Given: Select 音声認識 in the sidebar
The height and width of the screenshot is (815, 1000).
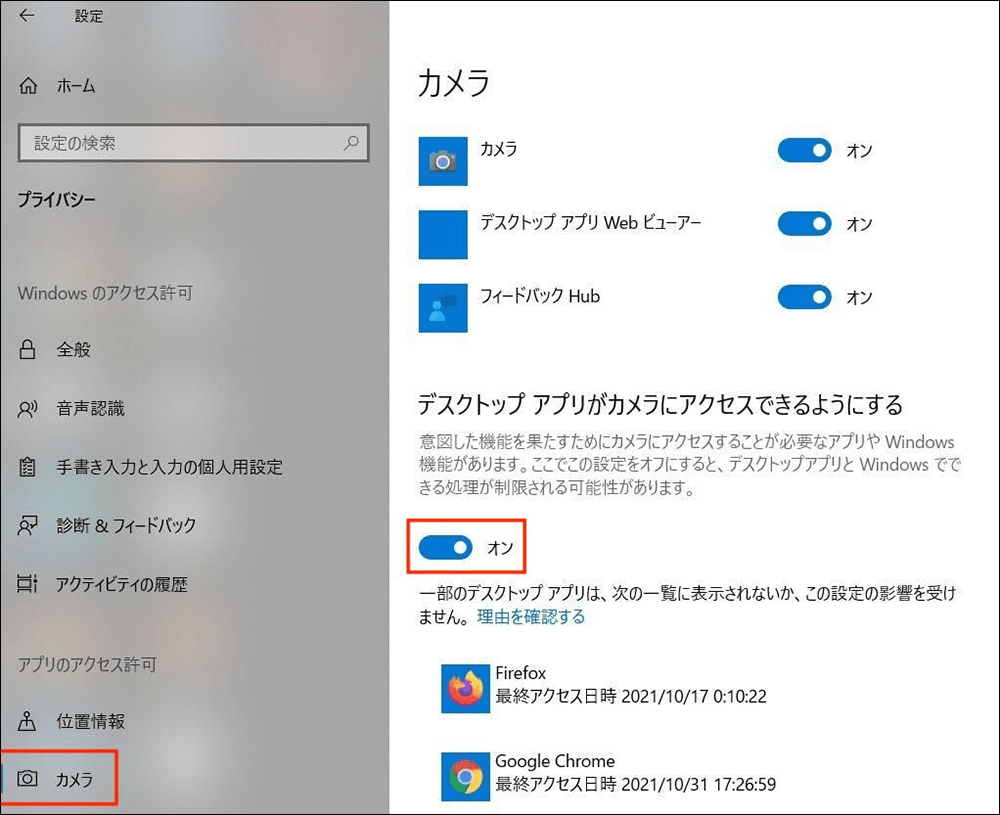Looking at the screenshot, I should click(91, 408).
